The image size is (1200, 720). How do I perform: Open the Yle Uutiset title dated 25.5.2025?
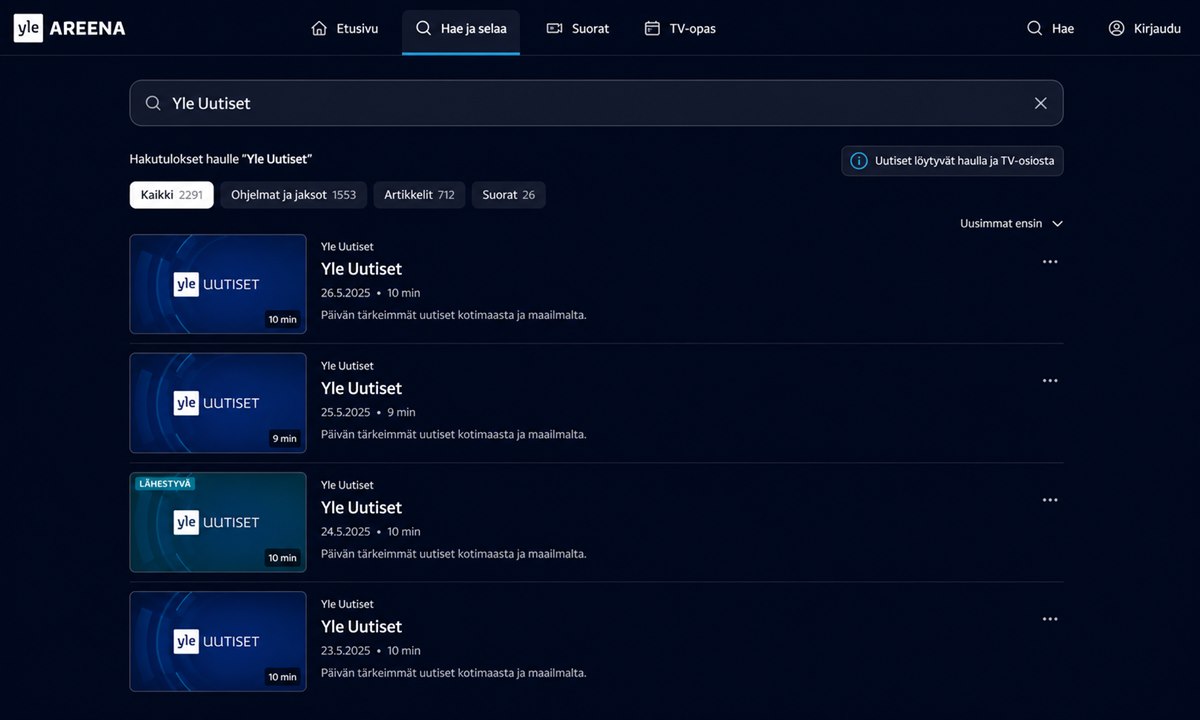pos(361,388)
